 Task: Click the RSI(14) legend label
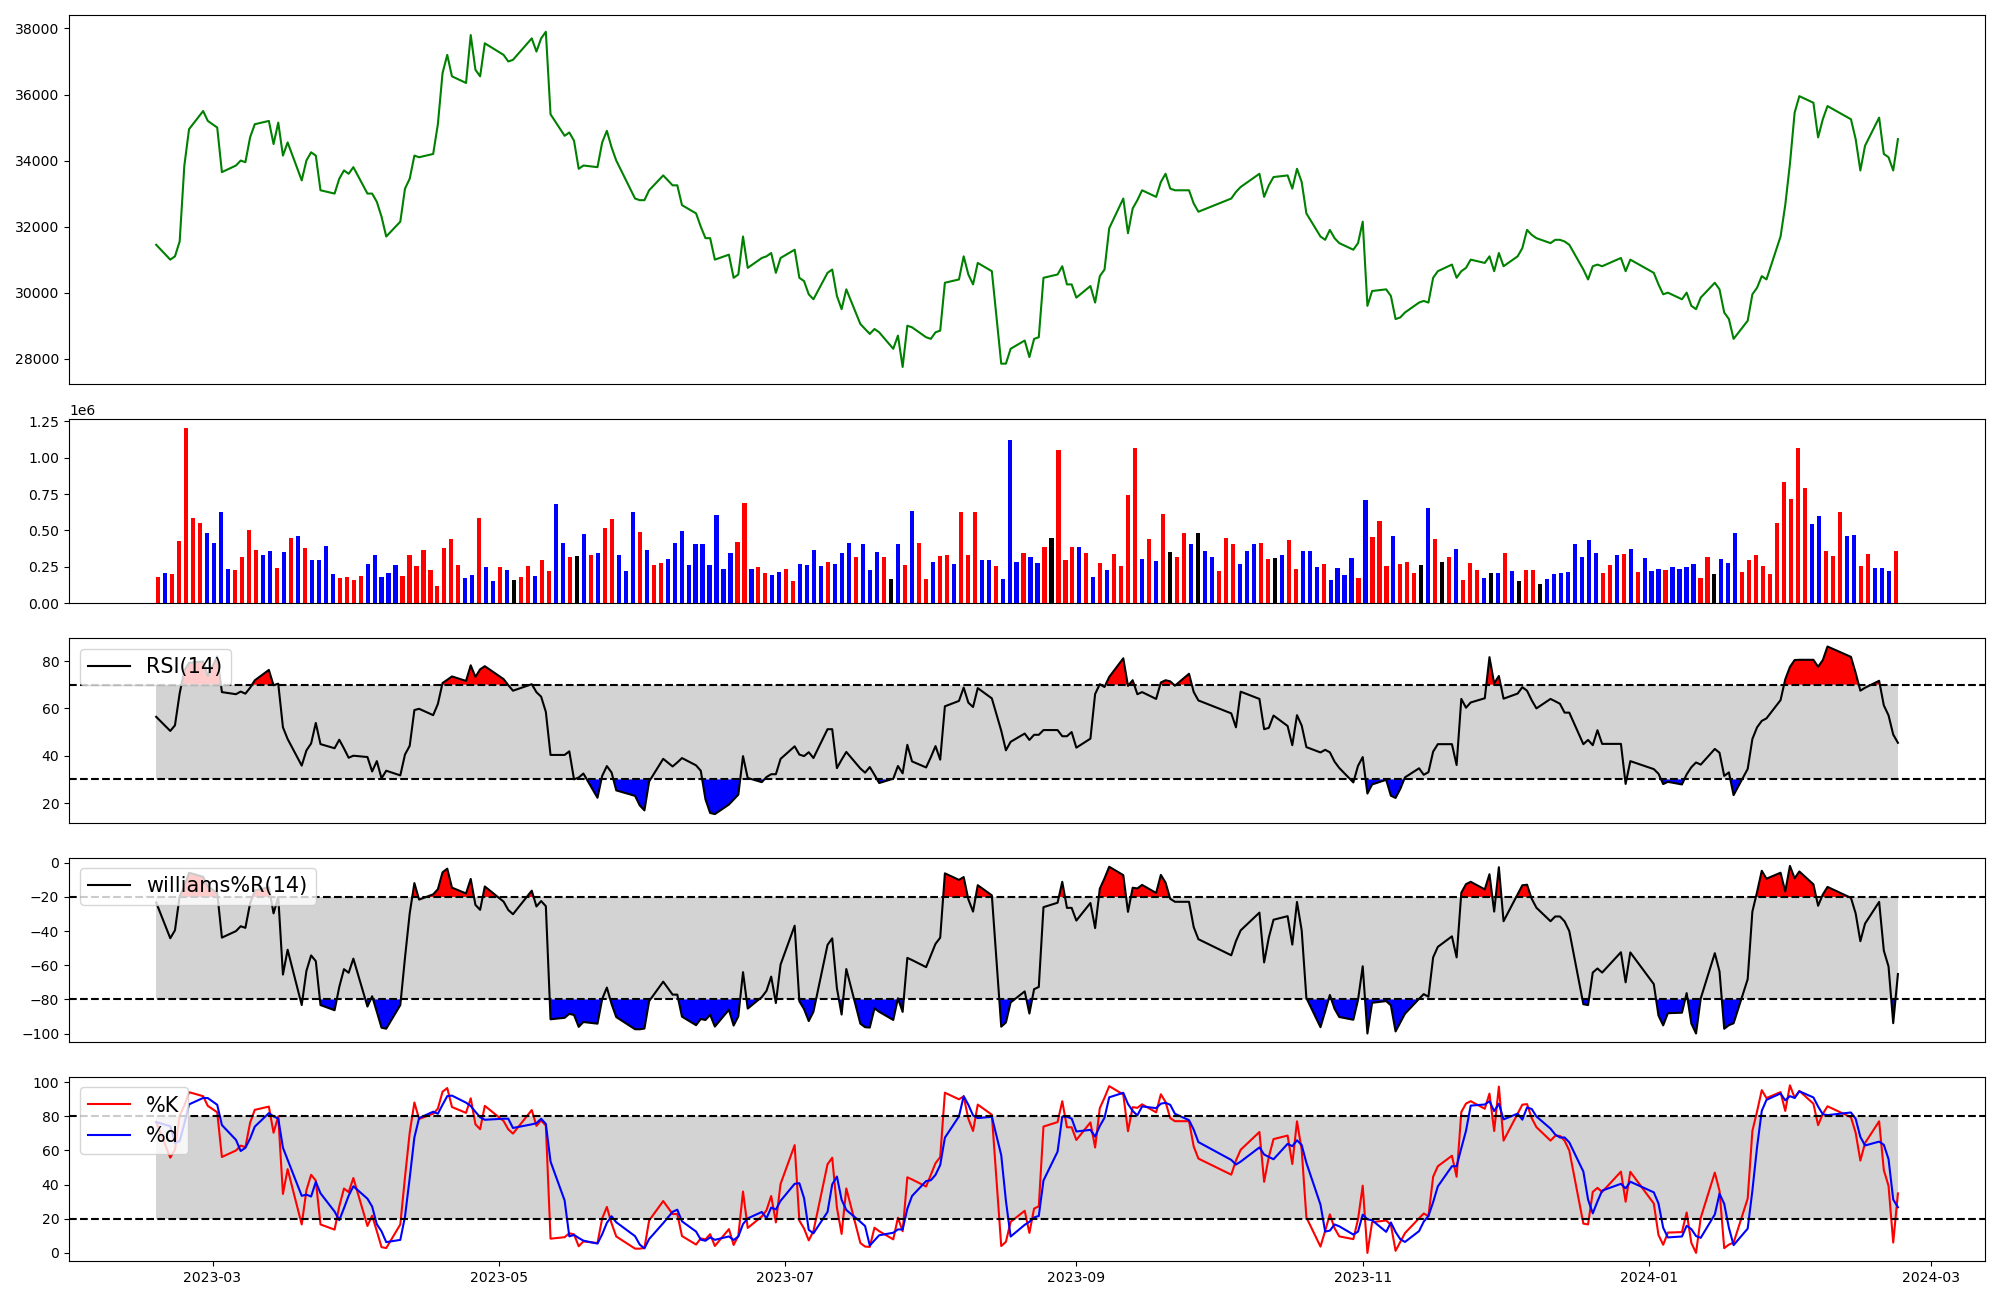point(184,666)
